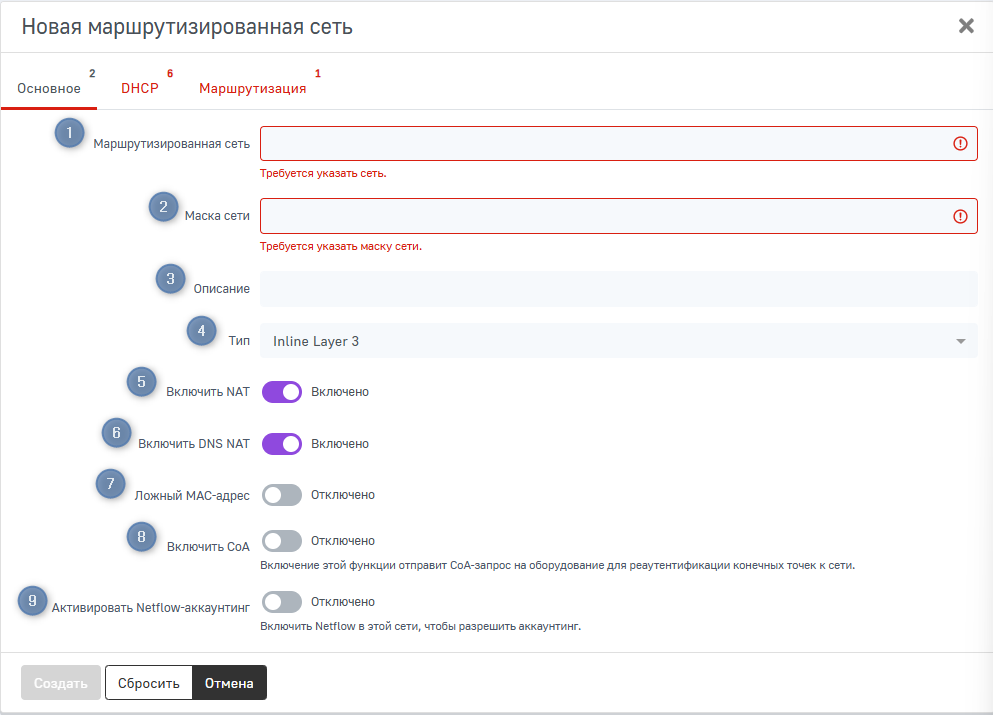Click the error icon in the routed network field

point(960,144)
